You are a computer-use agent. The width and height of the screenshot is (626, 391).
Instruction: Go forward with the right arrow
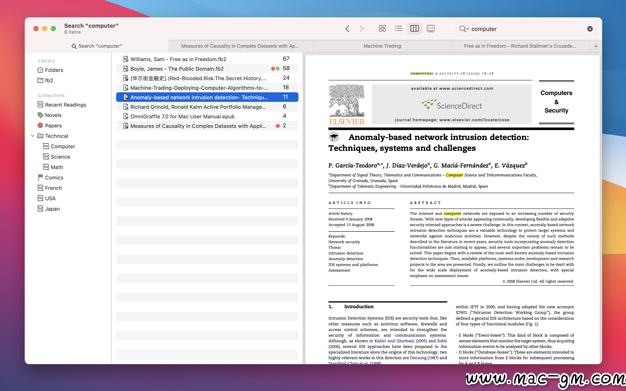362,29
